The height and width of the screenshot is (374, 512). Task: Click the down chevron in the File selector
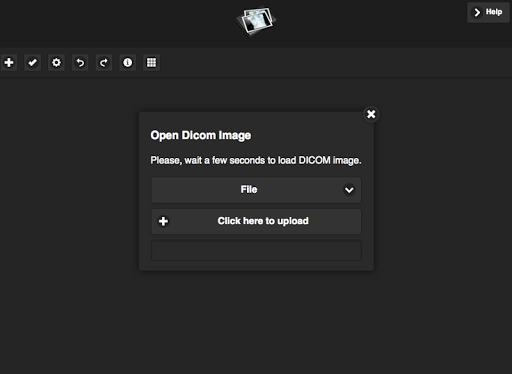[x=349, y=190]
